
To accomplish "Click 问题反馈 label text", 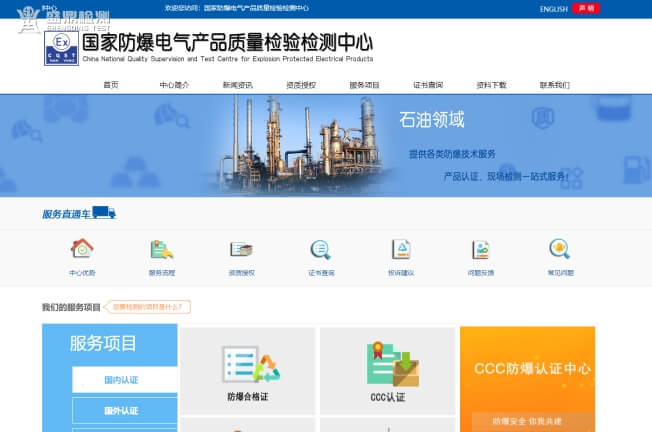I will tap(481, 273).
